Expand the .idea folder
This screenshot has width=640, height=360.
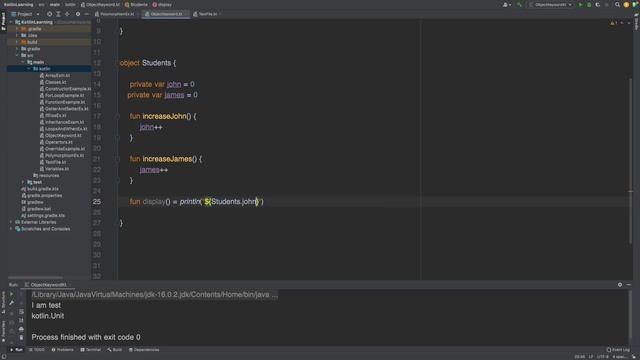pyautogui.click(x=17, y=36)
